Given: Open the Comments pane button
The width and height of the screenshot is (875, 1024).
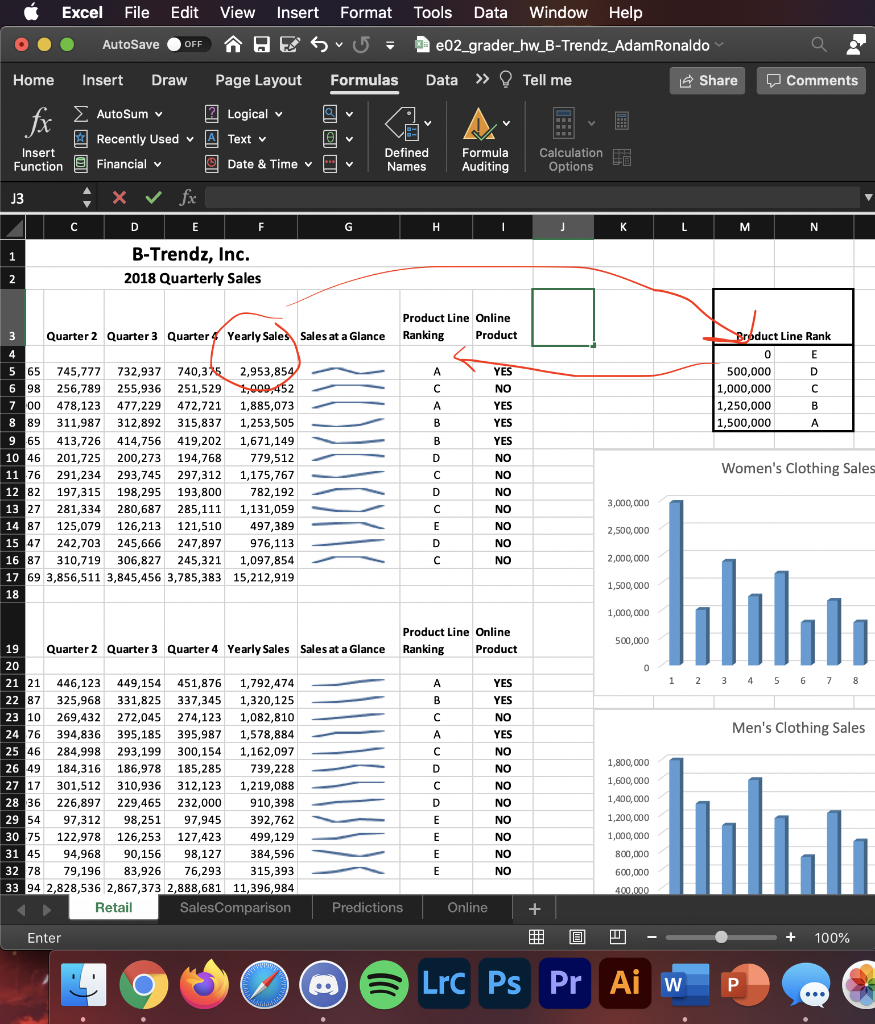Looking at the screenshot, I should [811, 80].
